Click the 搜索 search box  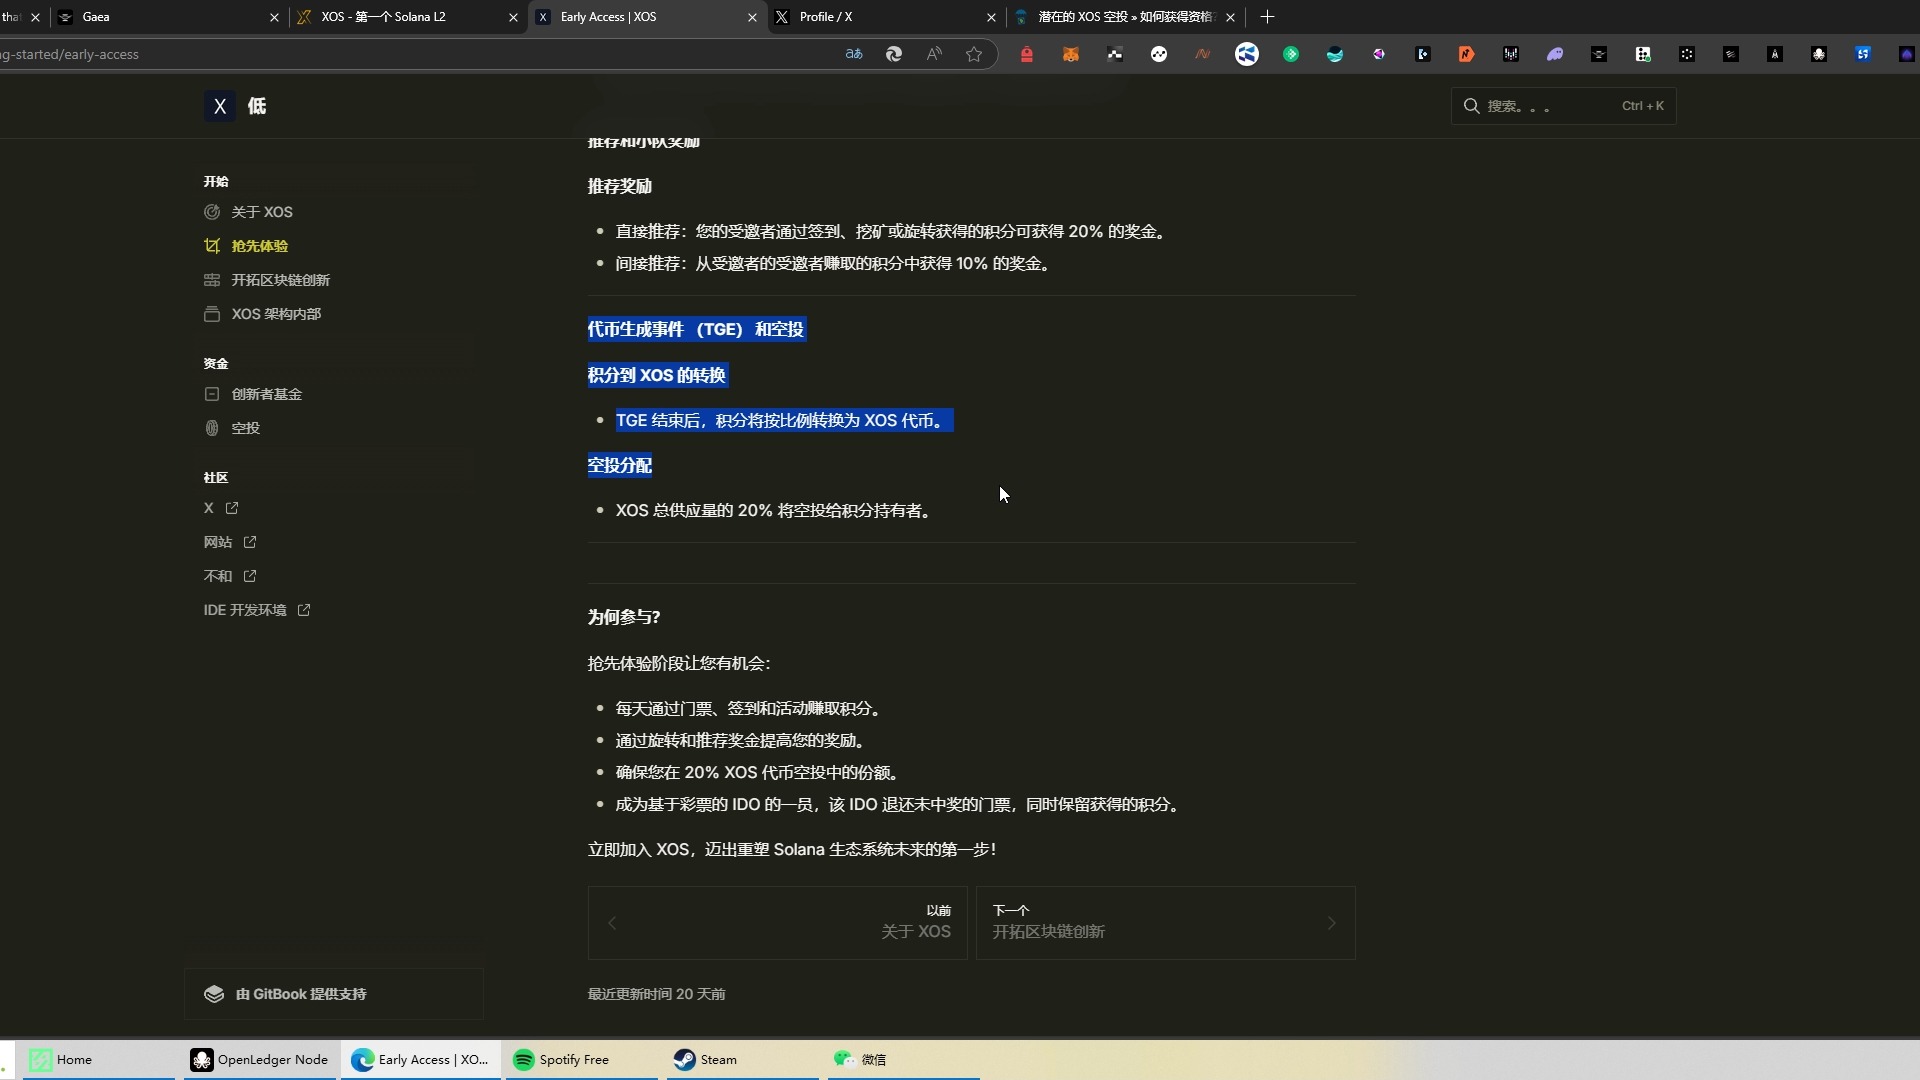1563,106
